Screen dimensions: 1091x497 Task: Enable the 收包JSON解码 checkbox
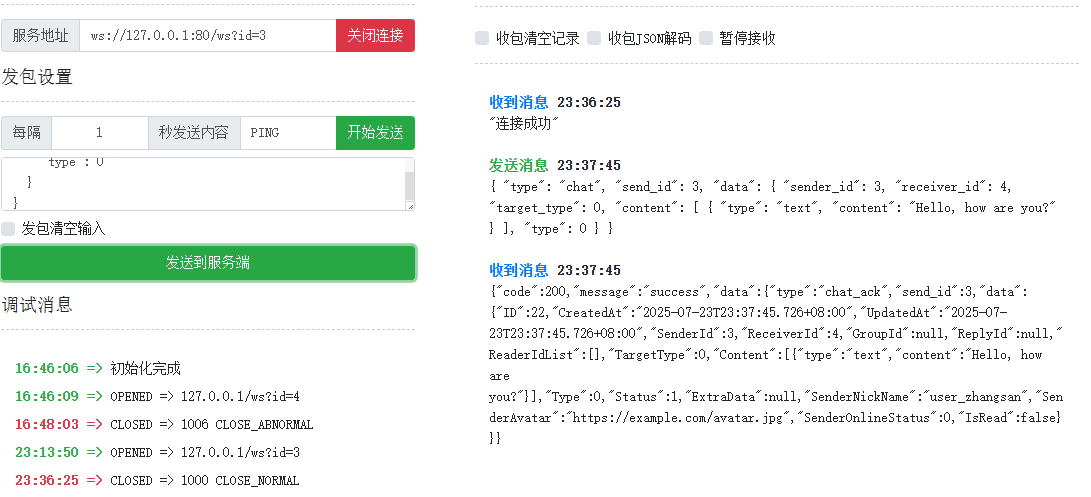[x=594, y=38]
